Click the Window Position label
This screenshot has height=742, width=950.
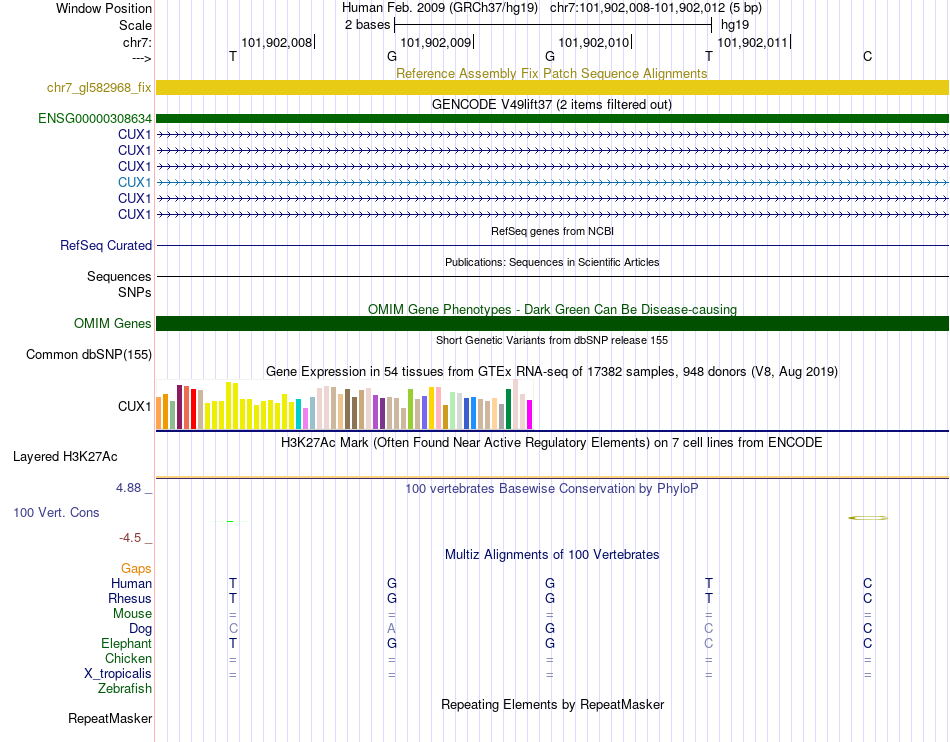pos(104,8)
